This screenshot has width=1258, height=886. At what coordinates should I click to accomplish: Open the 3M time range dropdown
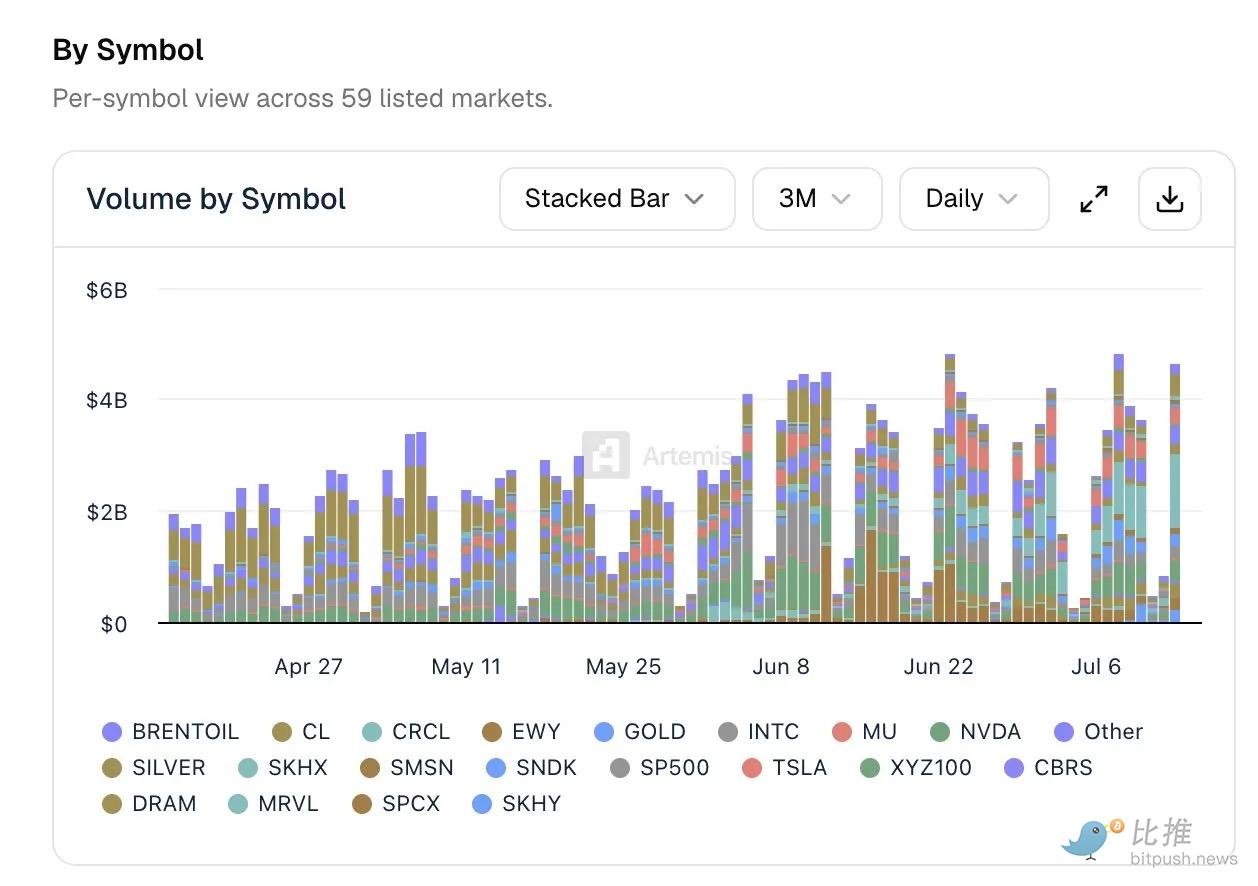[x=817, y=199]
